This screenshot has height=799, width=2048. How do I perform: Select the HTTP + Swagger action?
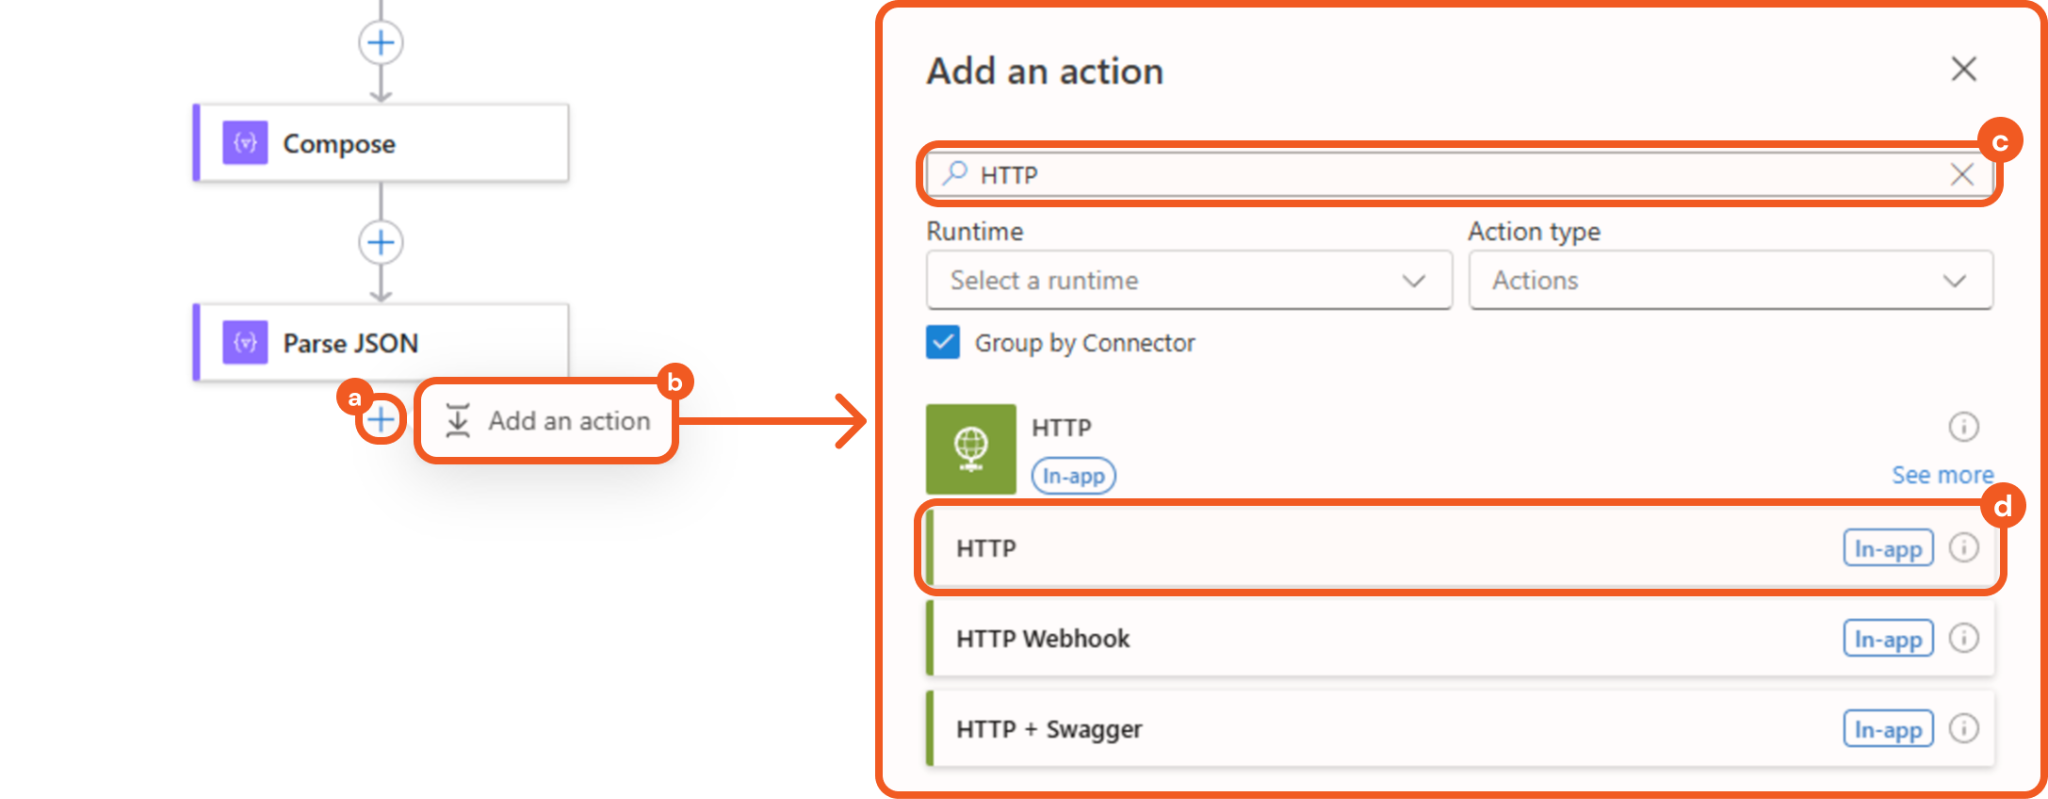coord(1300,728)
